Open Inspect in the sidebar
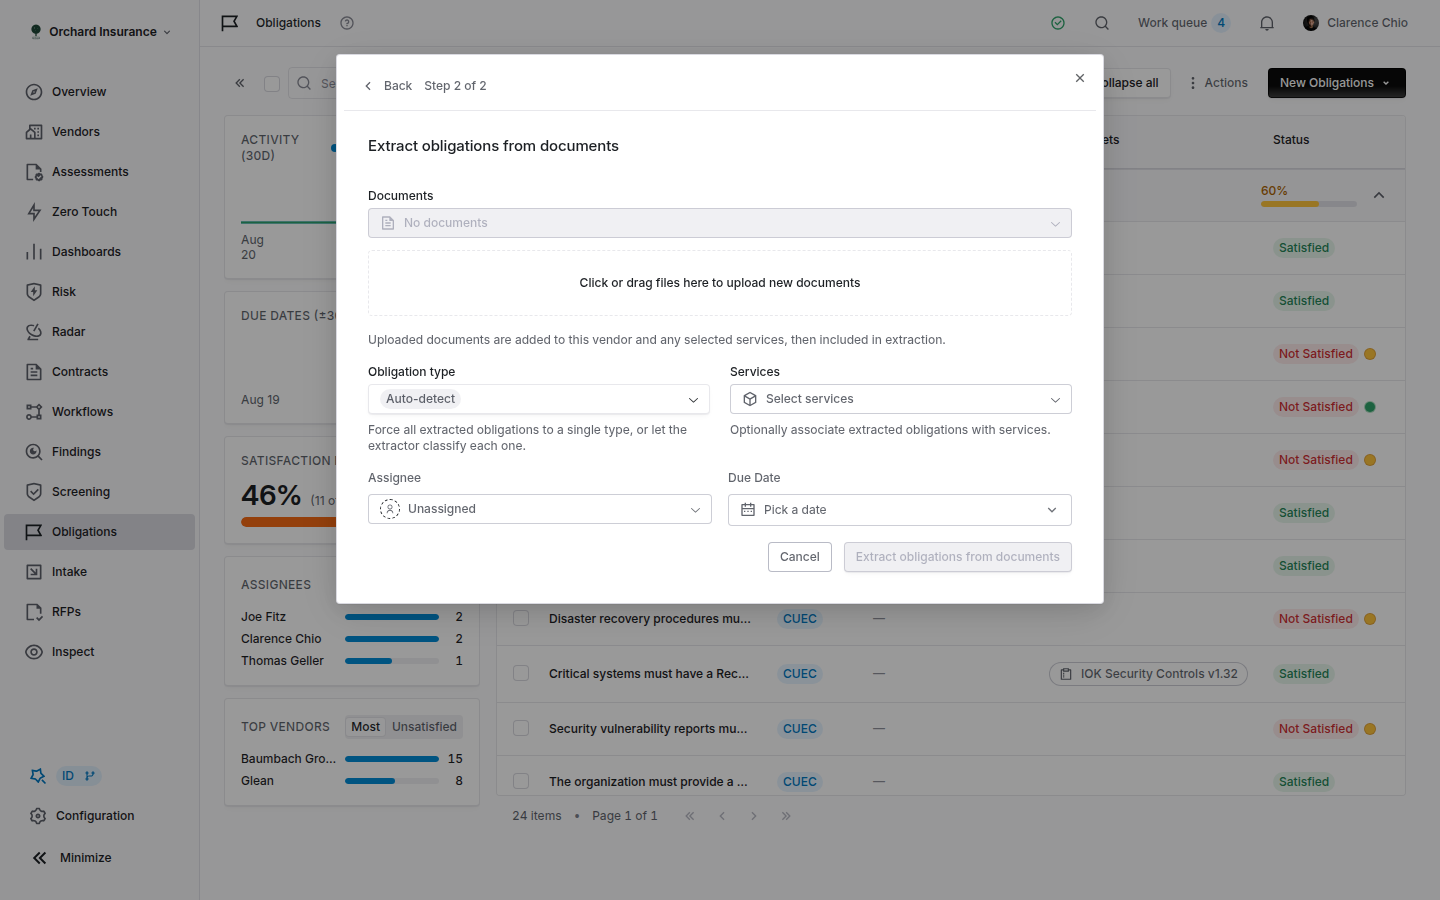The image size is (1440, 900). 99,652
